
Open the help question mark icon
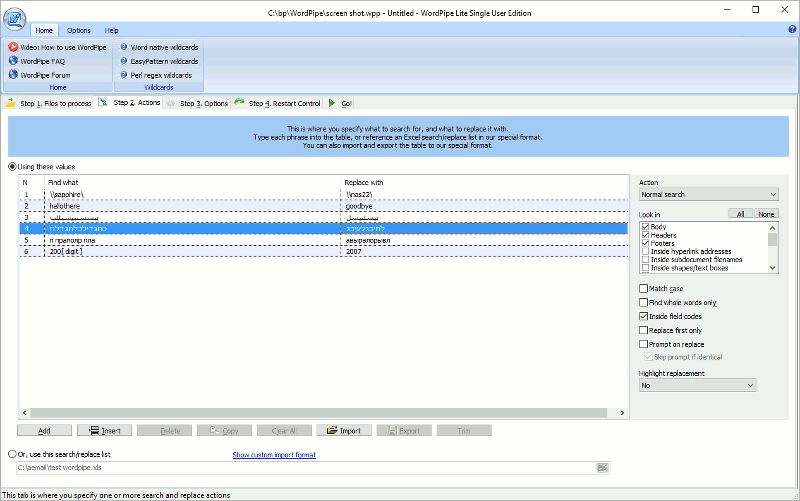tap(792, 30)
